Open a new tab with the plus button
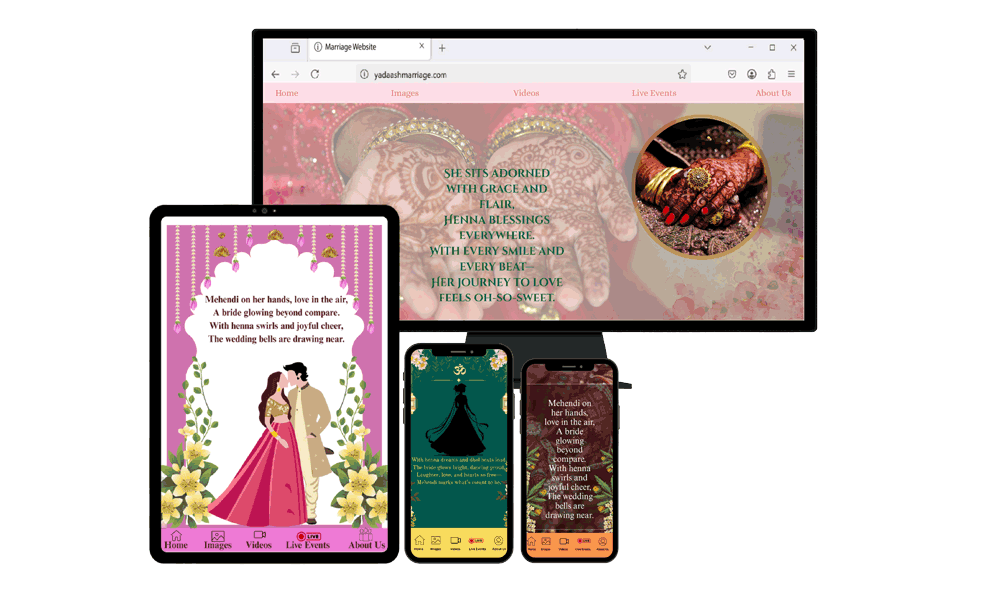 pos(442,46)
